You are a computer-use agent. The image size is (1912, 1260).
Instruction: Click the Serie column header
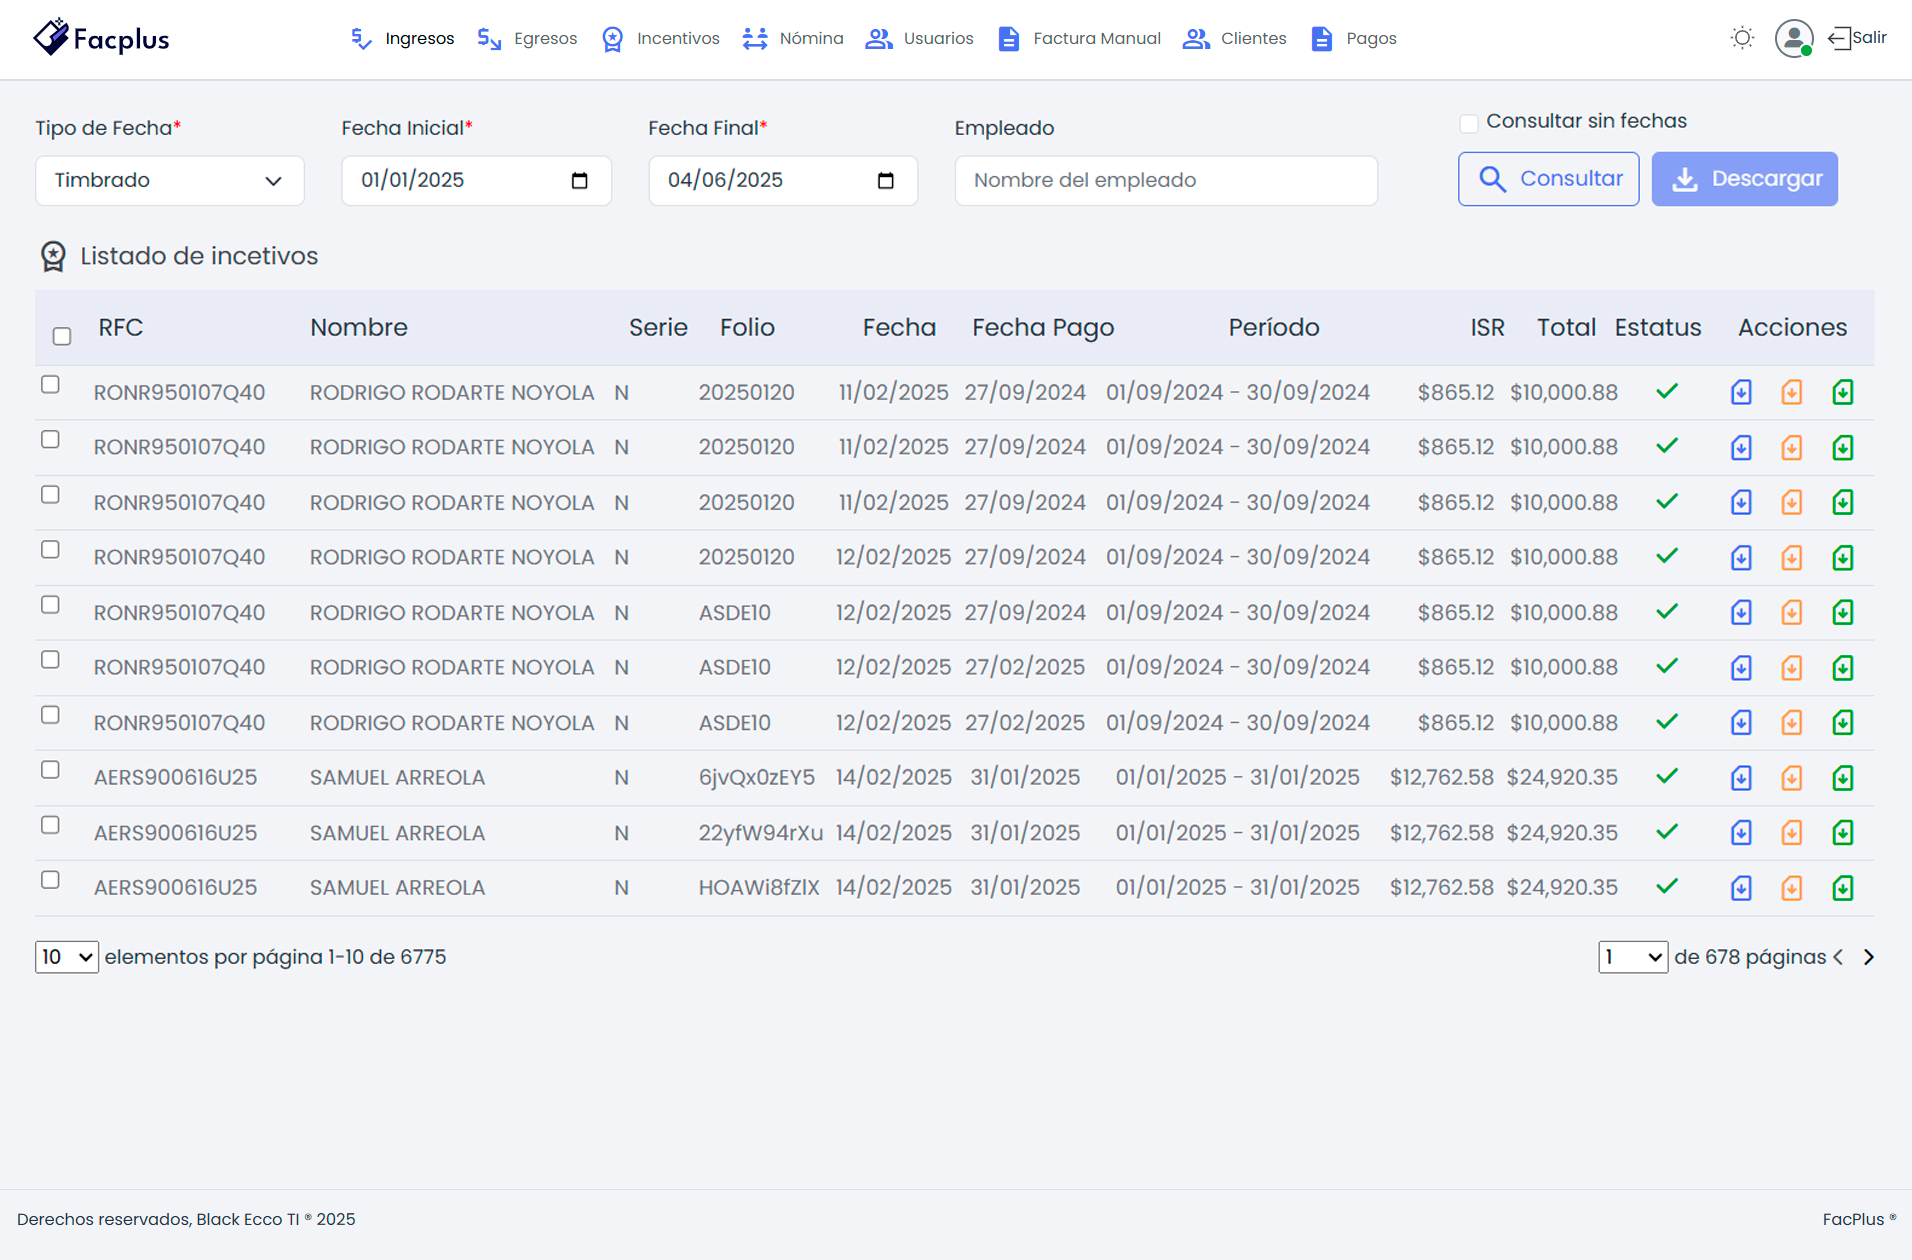(x=658, y=328)
